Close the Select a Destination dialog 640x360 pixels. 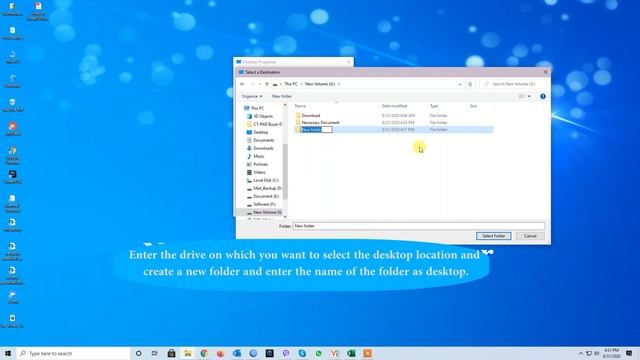pyautogui.click(x=546, y=72)
